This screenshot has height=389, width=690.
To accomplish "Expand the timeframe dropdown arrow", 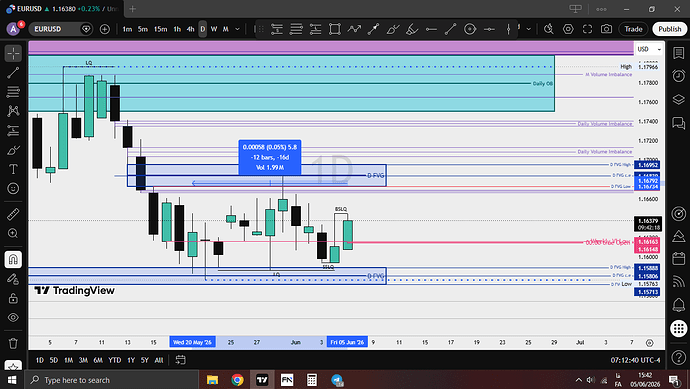I will (238, 29).
